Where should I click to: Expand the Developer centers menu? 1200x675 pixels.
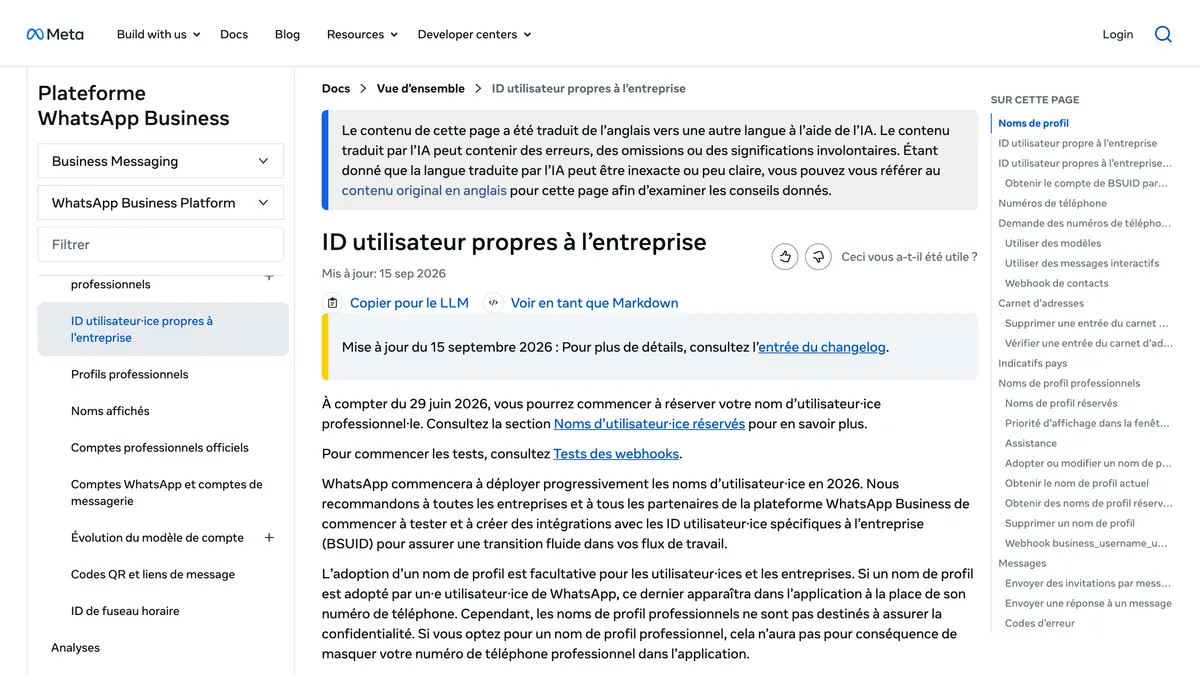click(474, 34)
